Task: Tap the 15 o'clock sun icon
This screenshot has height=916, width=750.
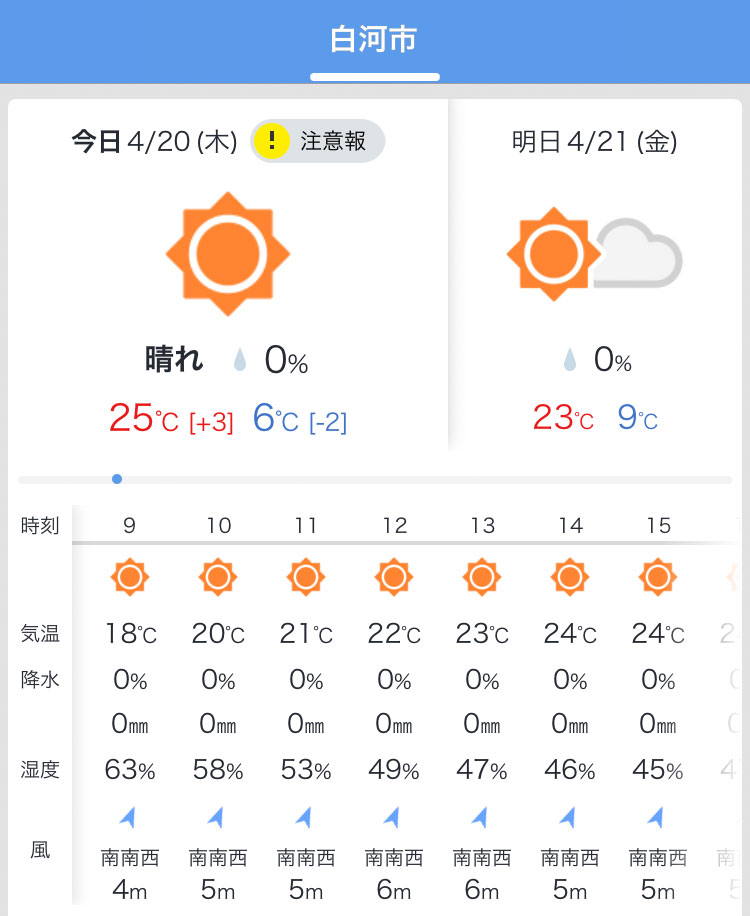Action: 658,577
